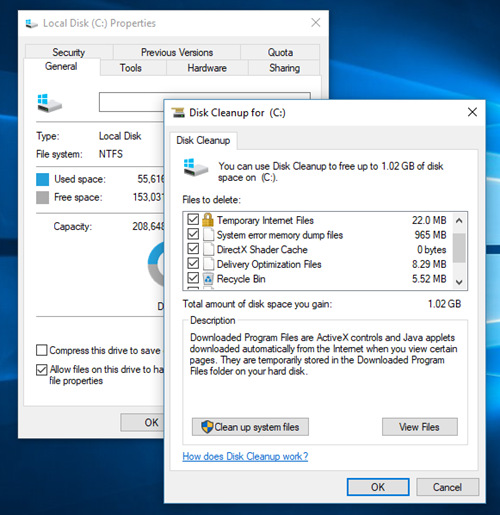
Task: Select the Disk Cleanup tab
Action: coord(203,140)
